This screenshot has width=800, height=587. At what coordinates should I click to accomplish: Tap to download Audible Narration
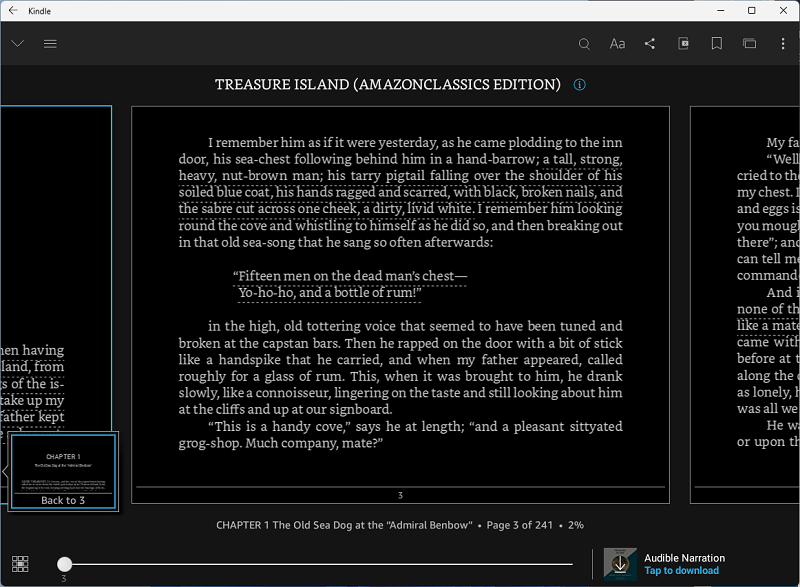pos(682,571)
